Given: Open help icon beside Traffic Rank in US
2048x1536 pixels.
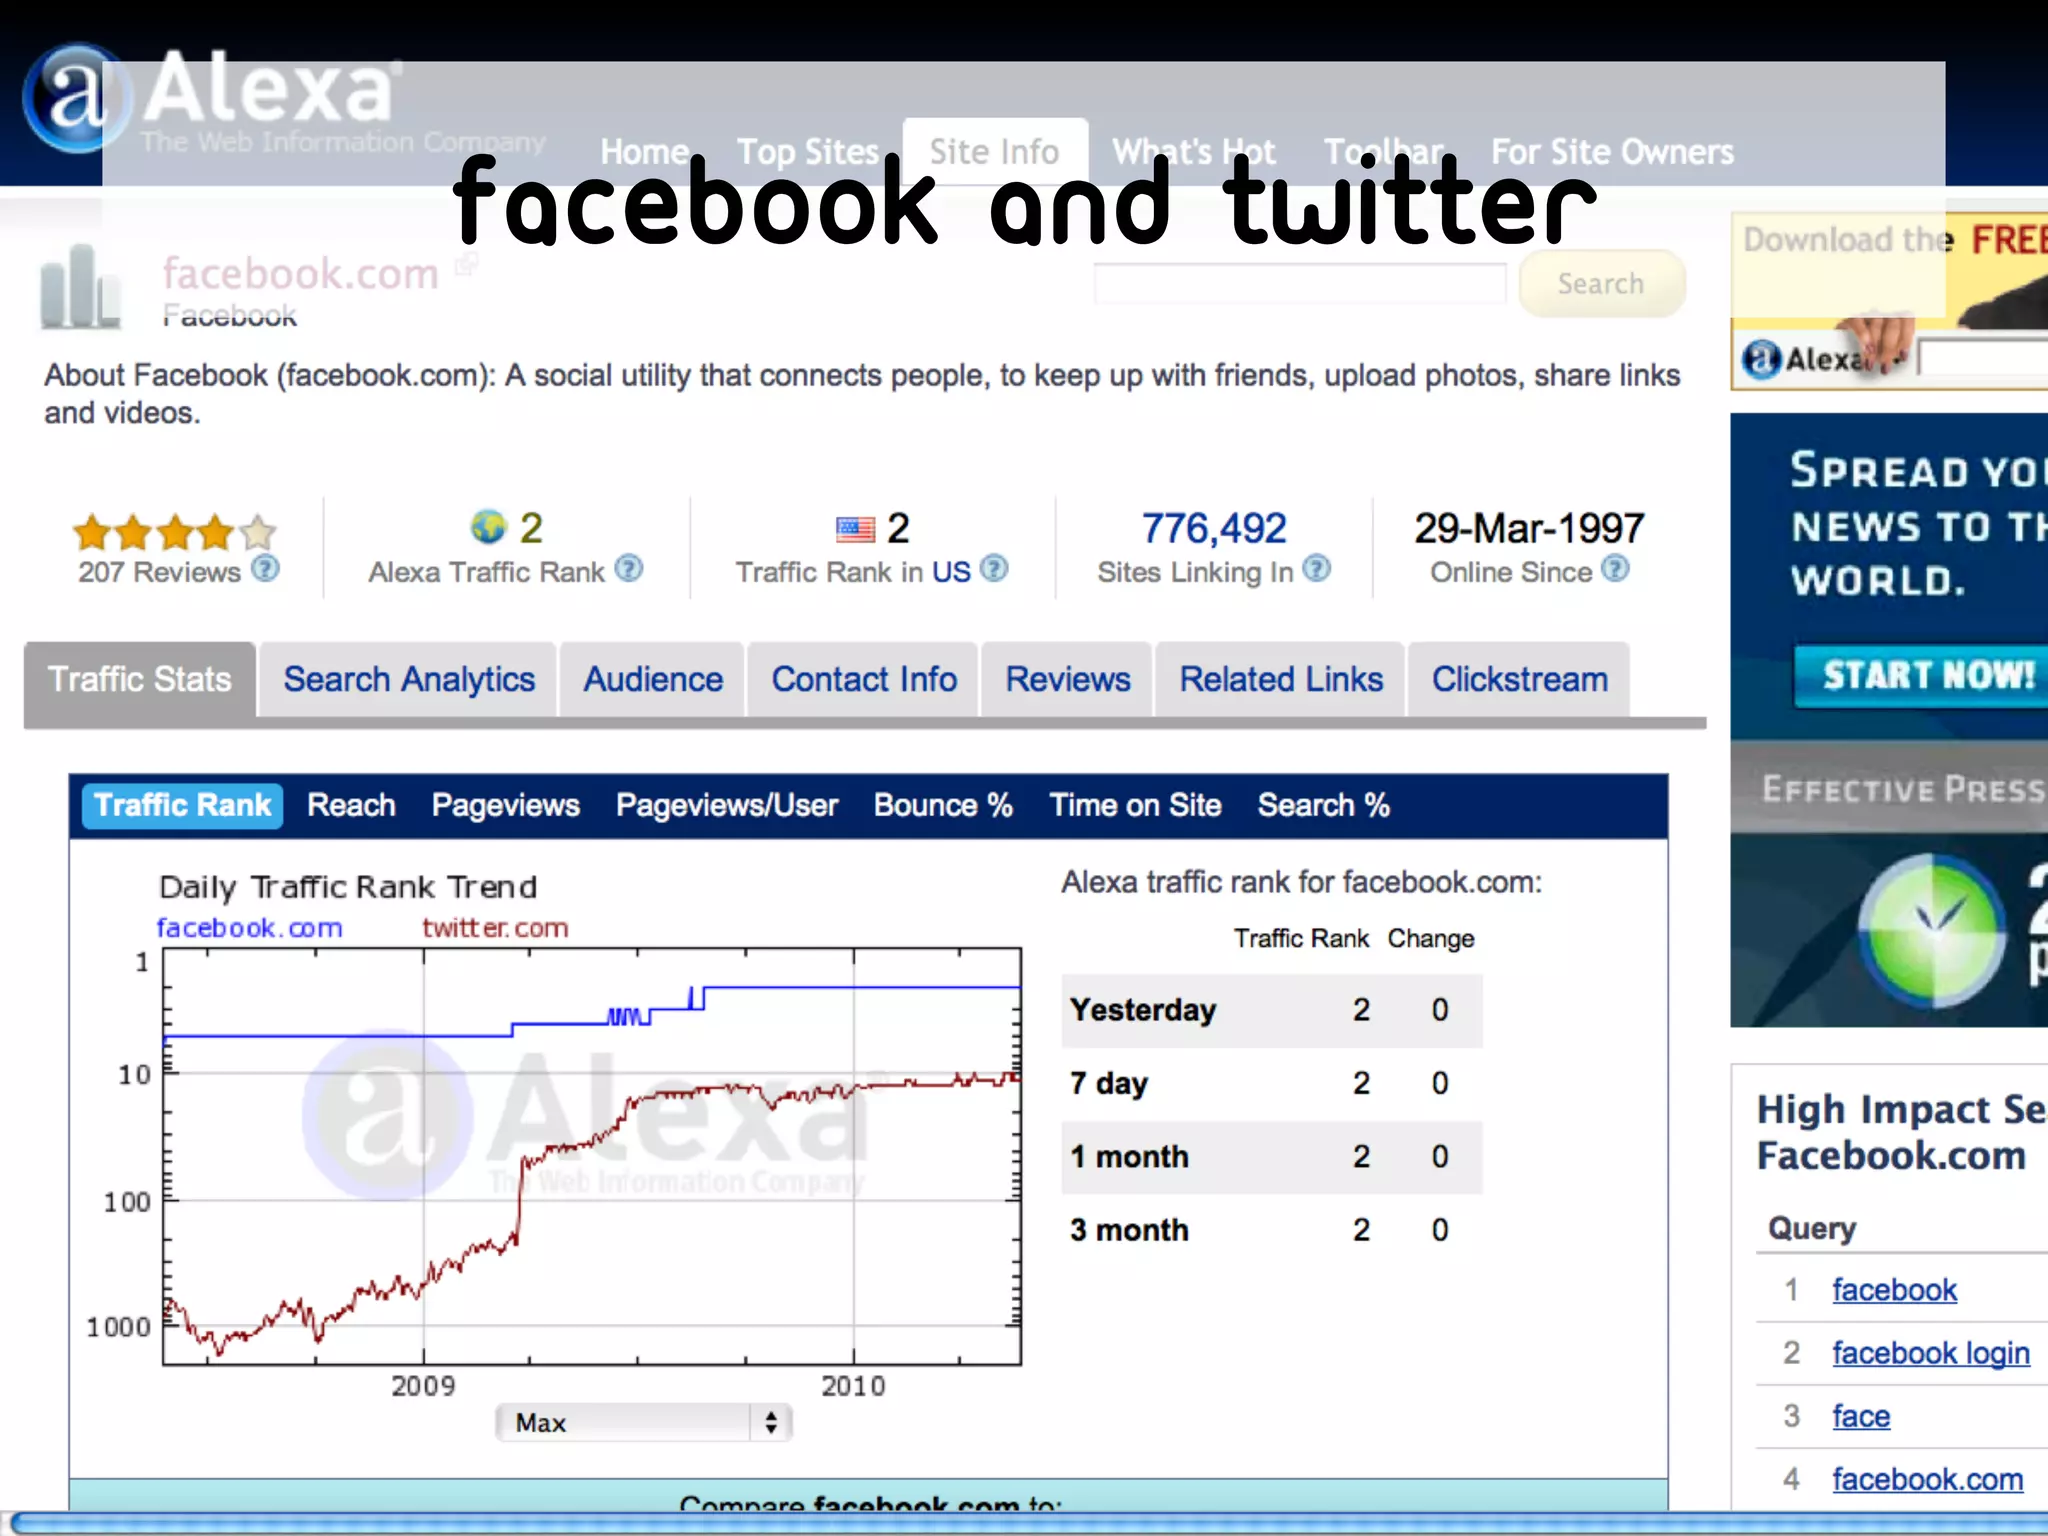Looking at the screenshot, I should point(994,569).
